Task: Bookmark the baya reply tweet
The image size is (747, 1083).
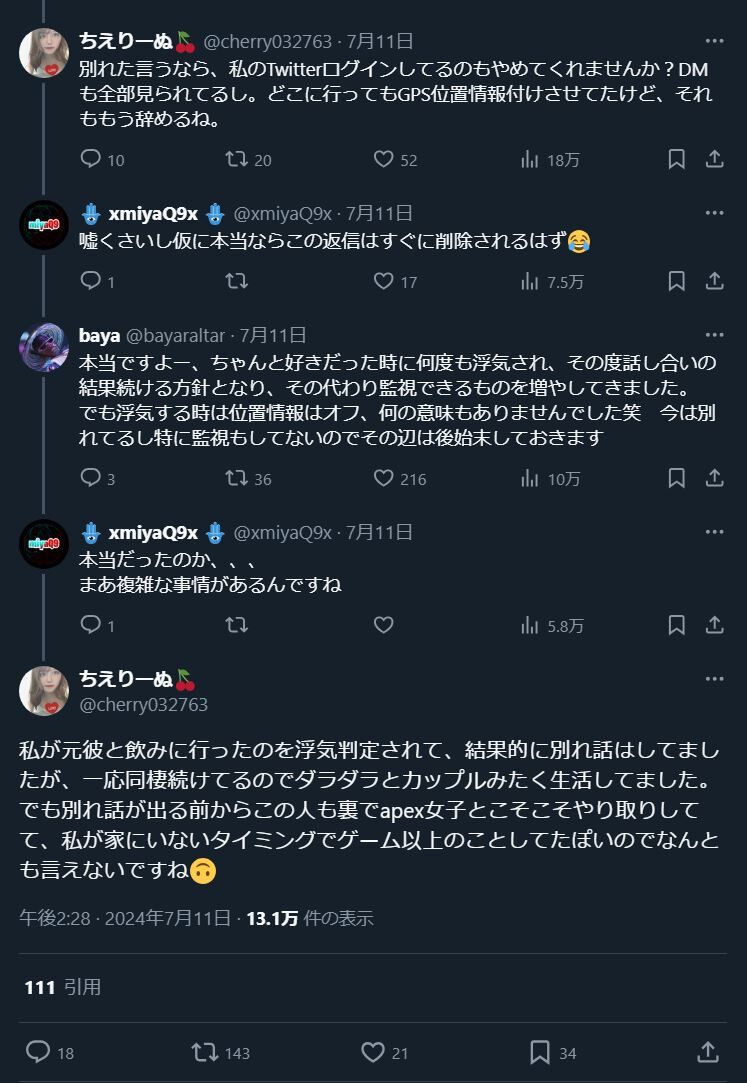Action: click(x=677, y=478)
